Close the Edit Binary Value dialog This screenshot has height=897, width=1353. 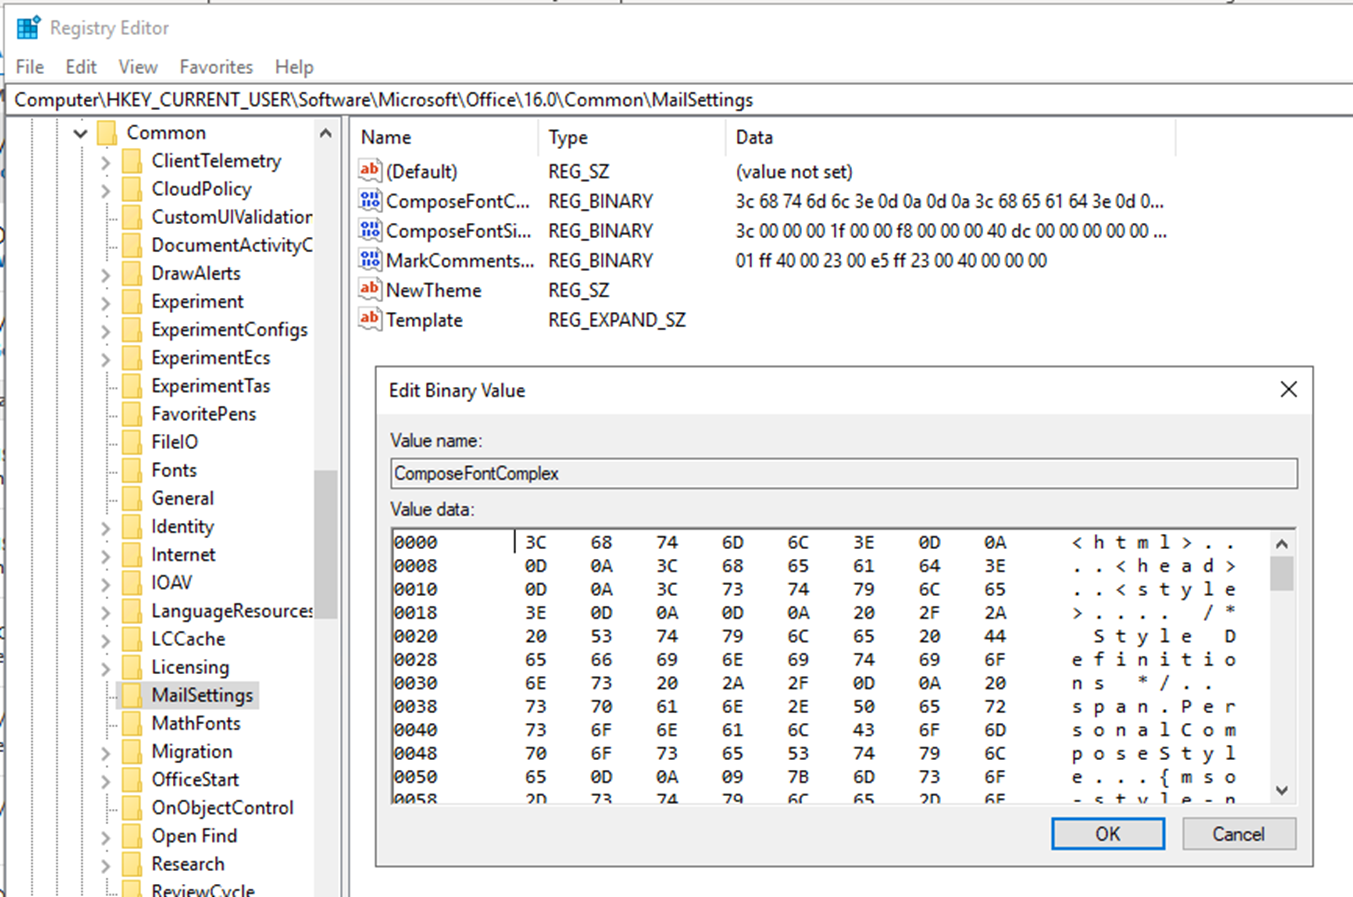1288,389
